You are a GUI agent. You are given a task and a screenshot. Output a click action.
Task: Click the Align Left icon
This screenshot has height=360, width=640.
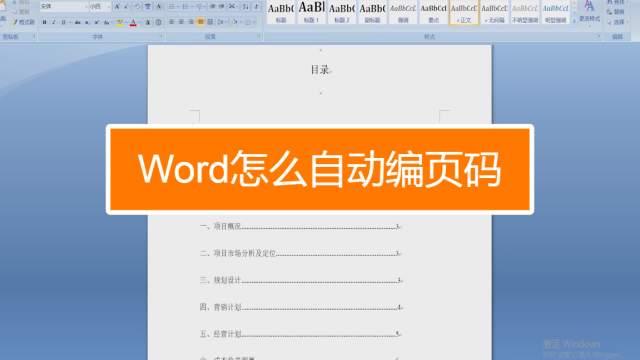(172, 22)
